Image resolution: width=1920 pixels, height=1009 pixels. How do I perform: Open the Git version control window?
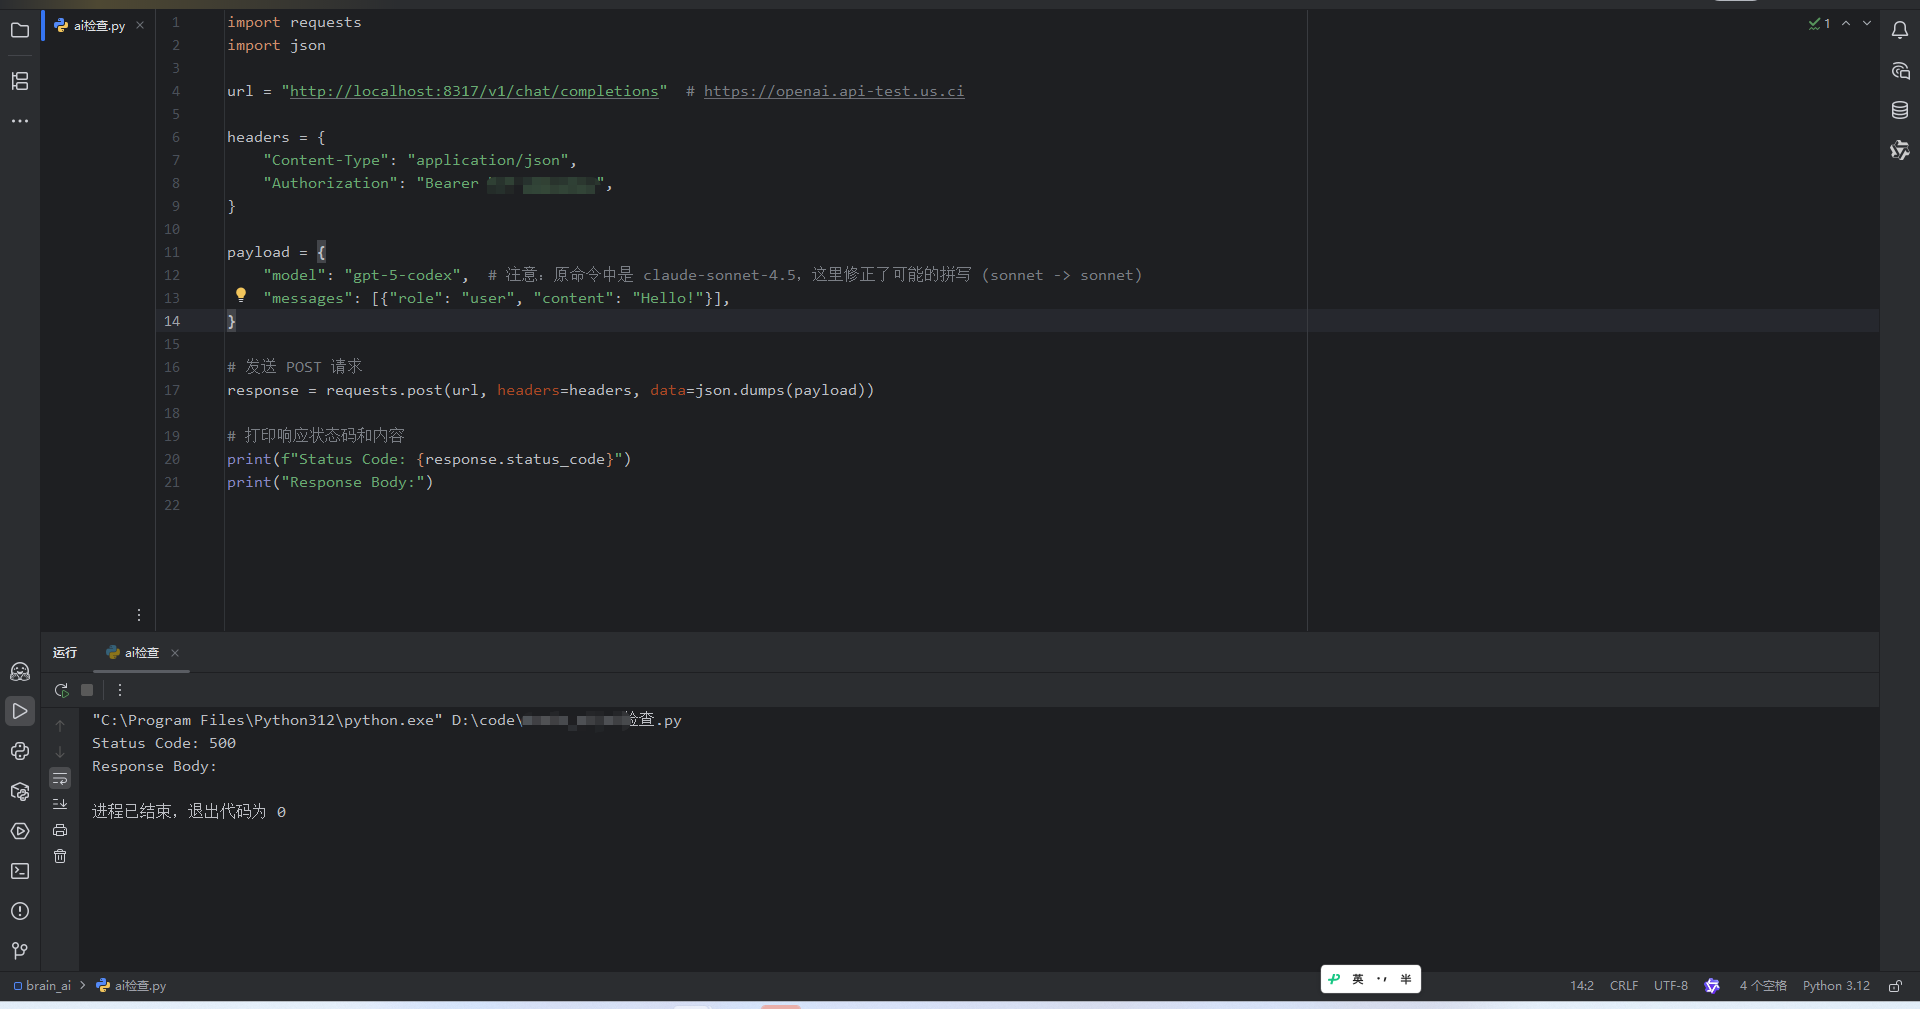(20, 951)
